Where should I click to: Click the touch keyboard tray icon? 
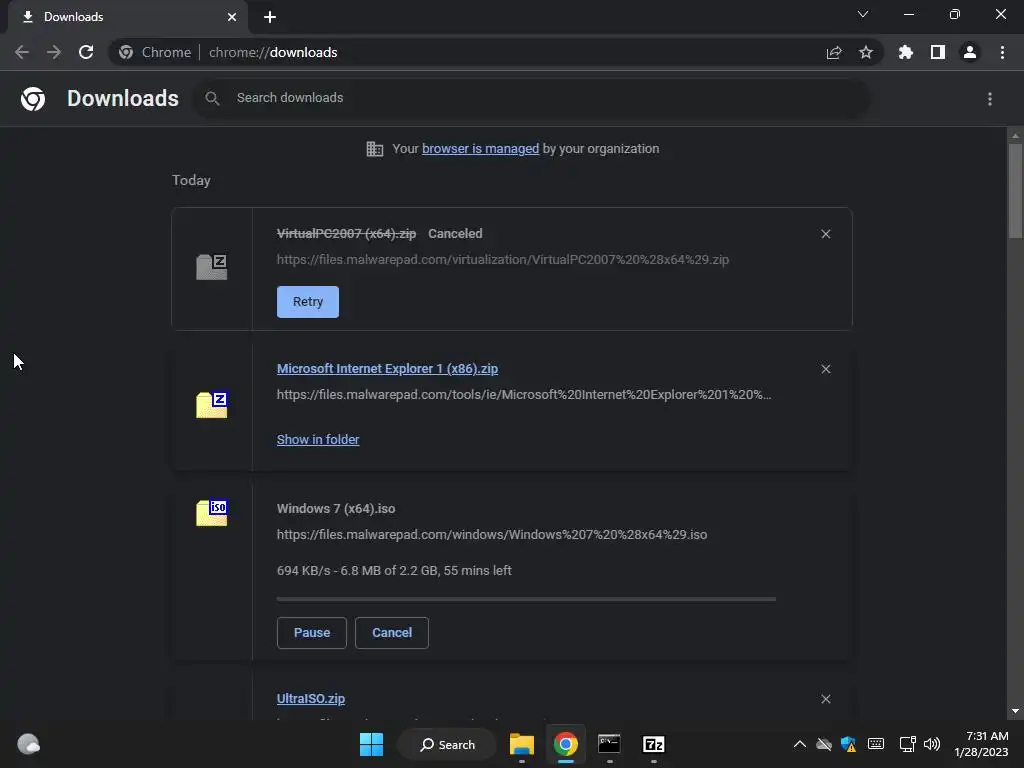[876, 744]
